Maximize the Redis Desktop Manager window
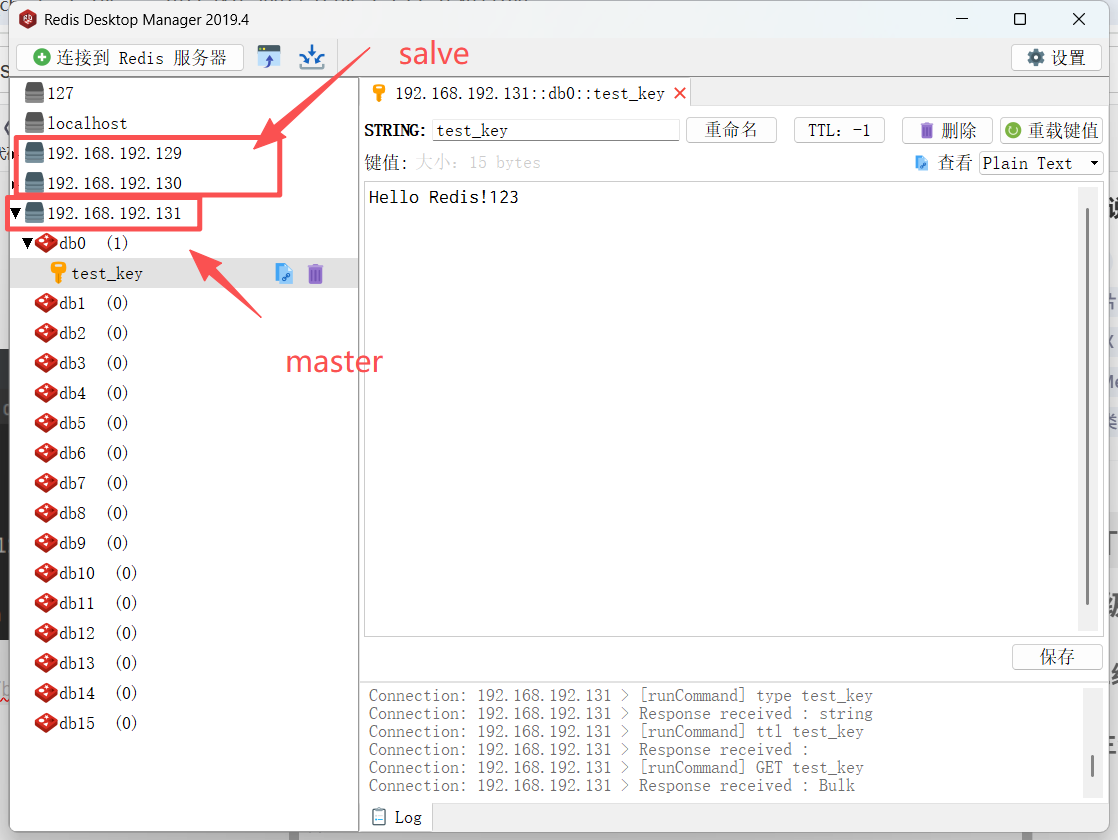 1020,19
